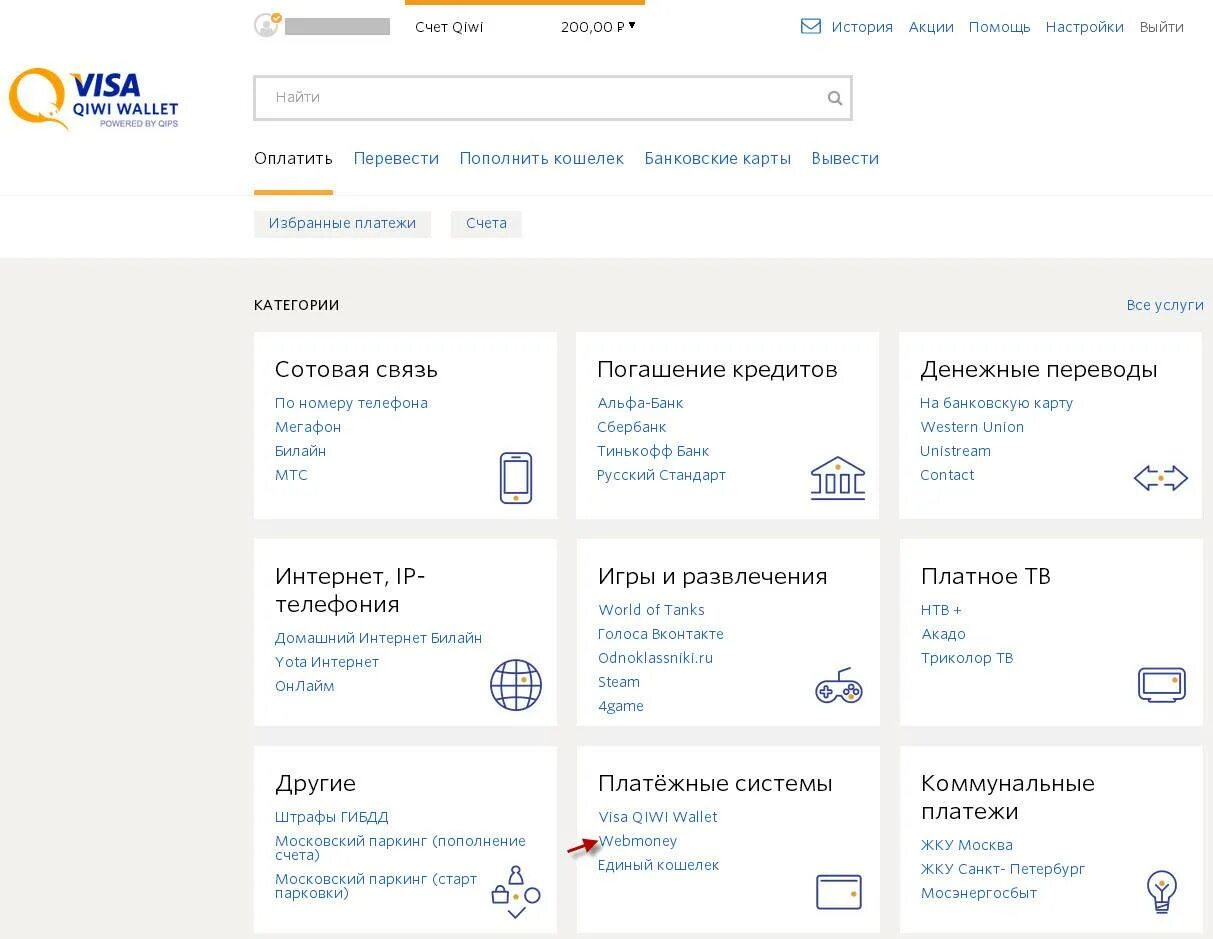Select the Оплатить tab
This screenshot has width=1213, height=939.
tap(293, 158)
